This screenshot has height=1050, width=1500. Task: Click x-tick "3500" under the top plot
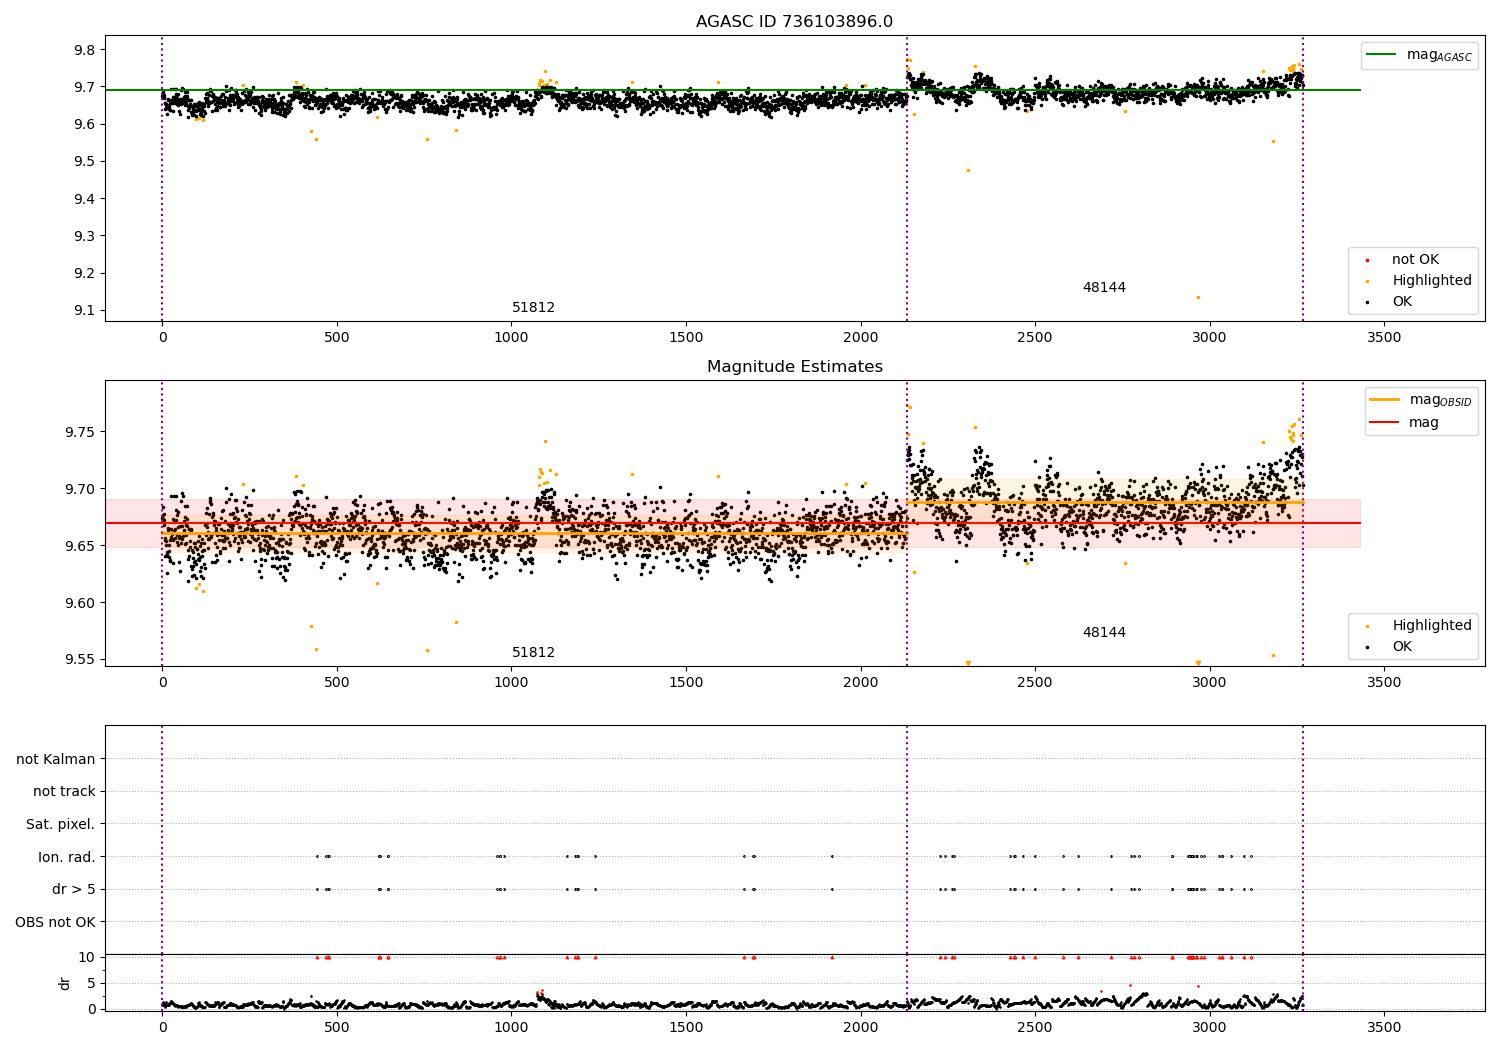(1384, 338)
